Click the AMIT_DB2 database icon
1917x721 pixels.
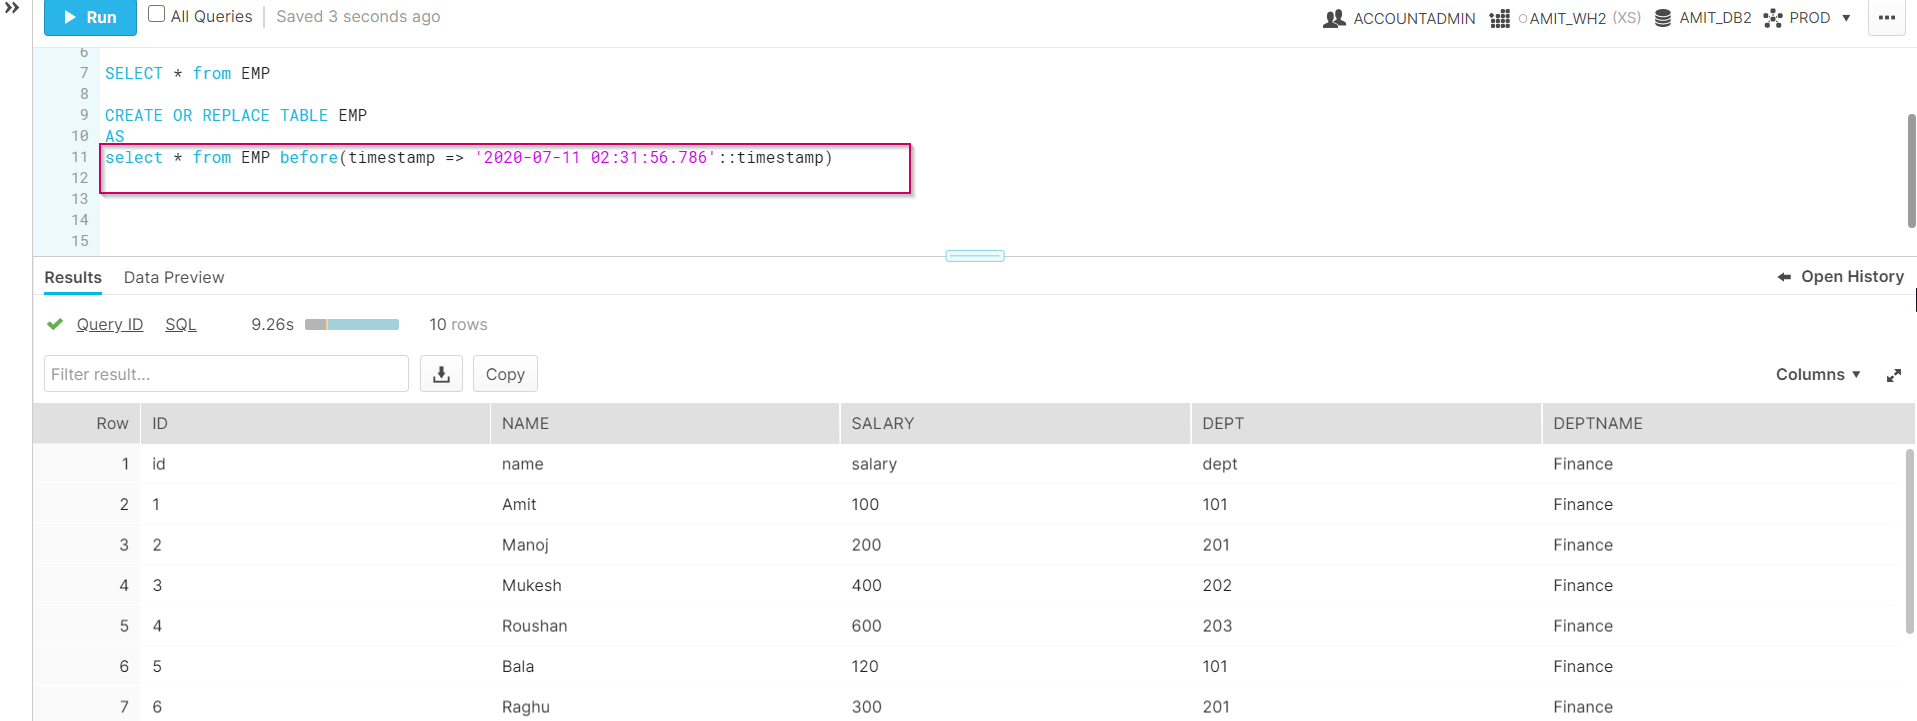coord(1663,18)
